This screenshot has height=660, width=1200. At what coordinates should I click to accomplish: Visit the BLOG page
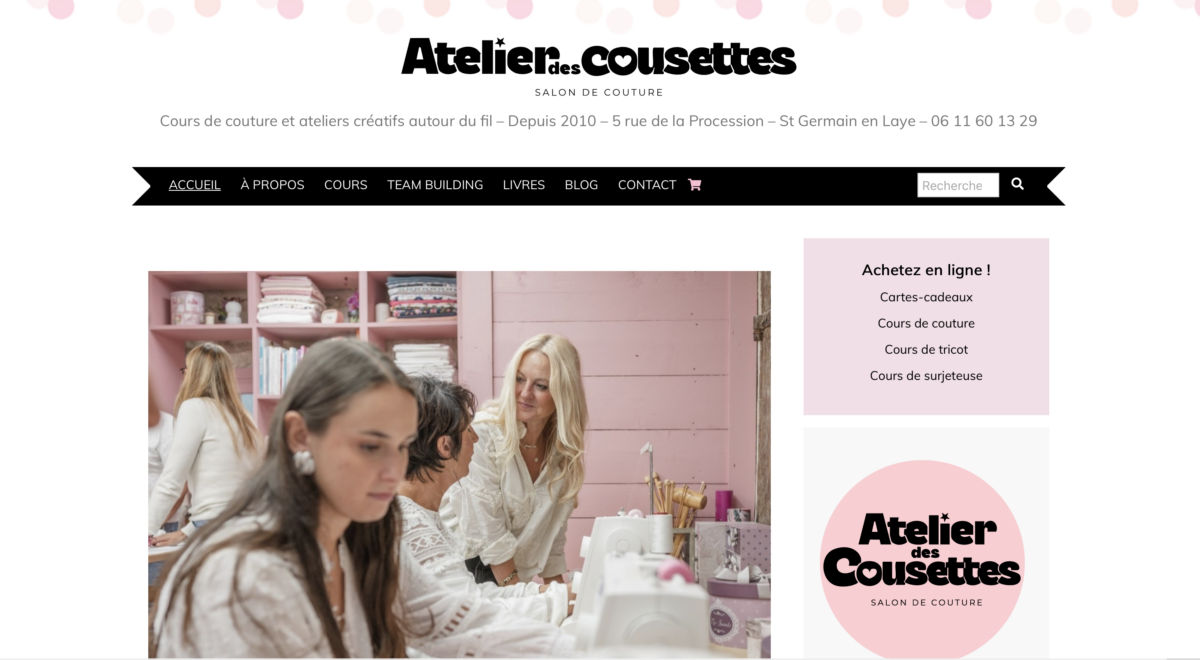click(581, 185)
